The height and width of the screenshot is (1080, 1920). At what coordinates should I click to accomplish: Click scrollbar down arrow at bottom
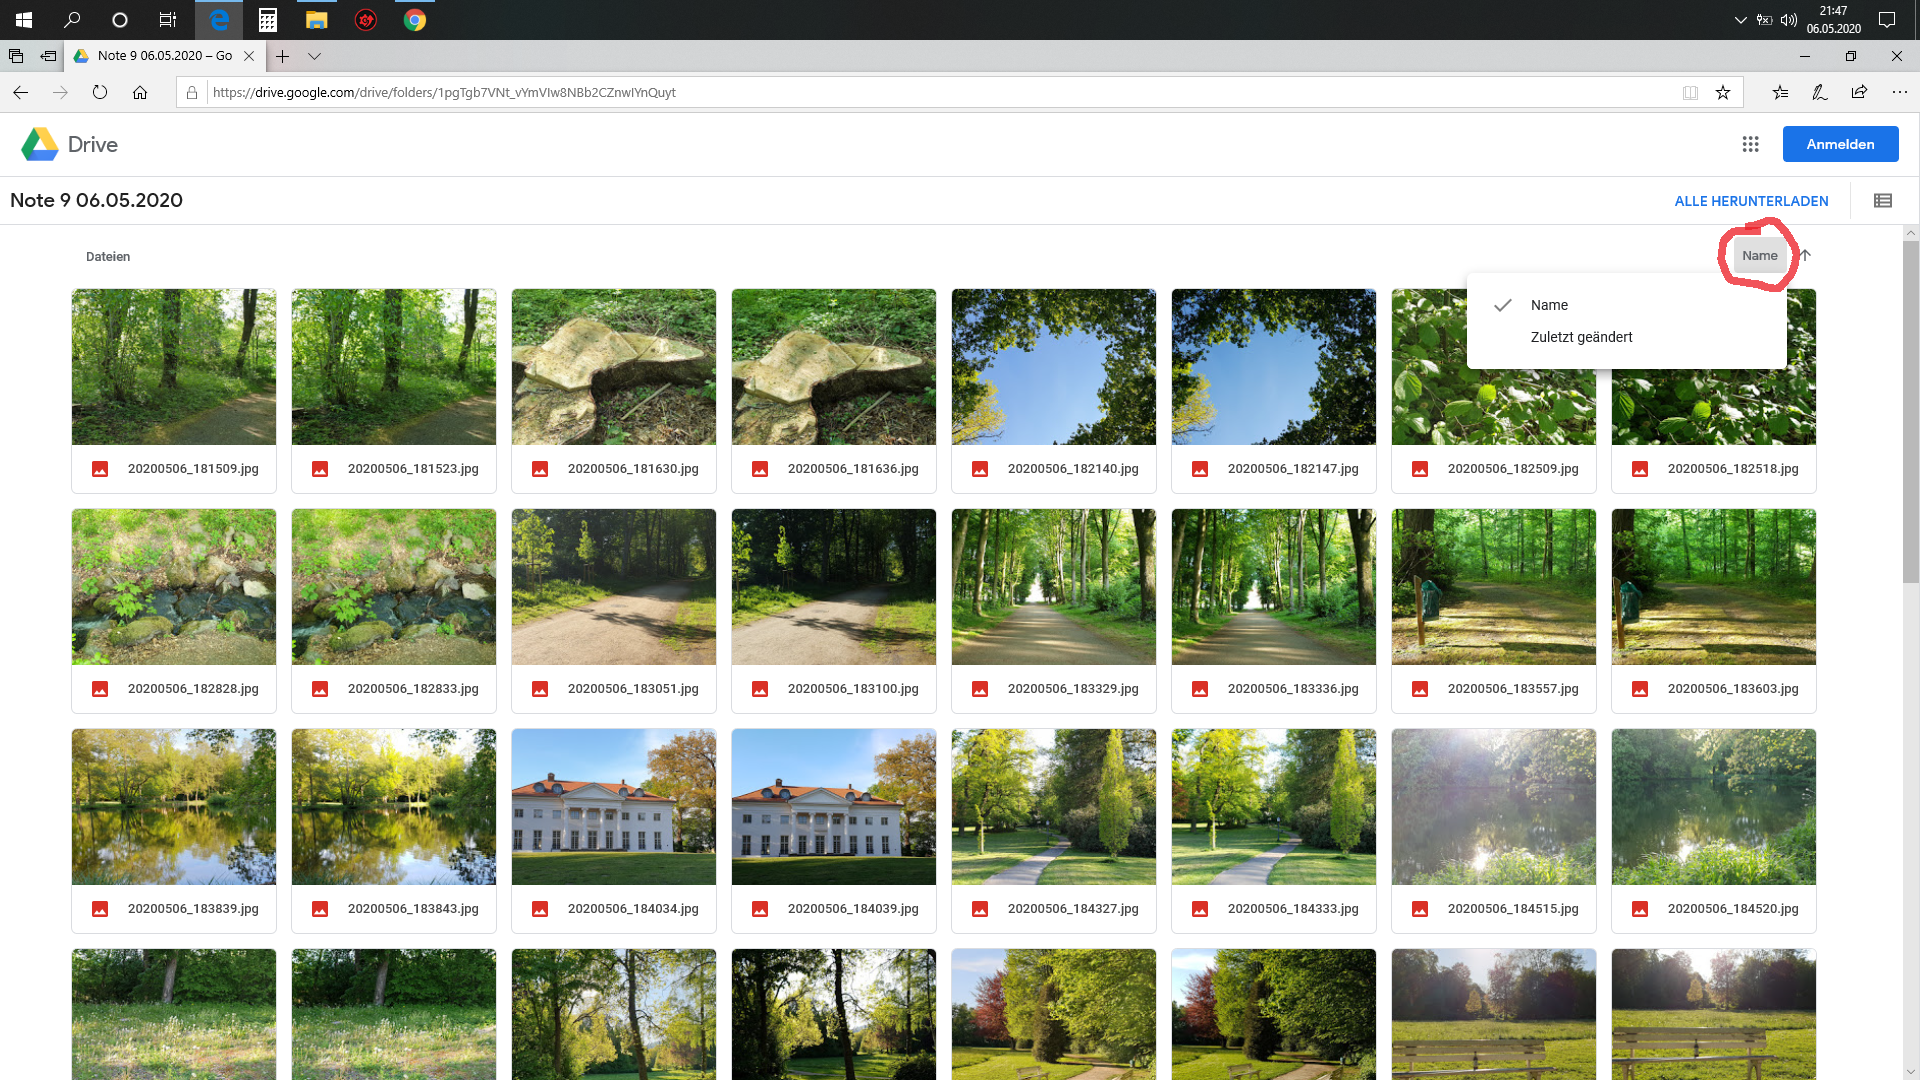pos(1911,1072)
